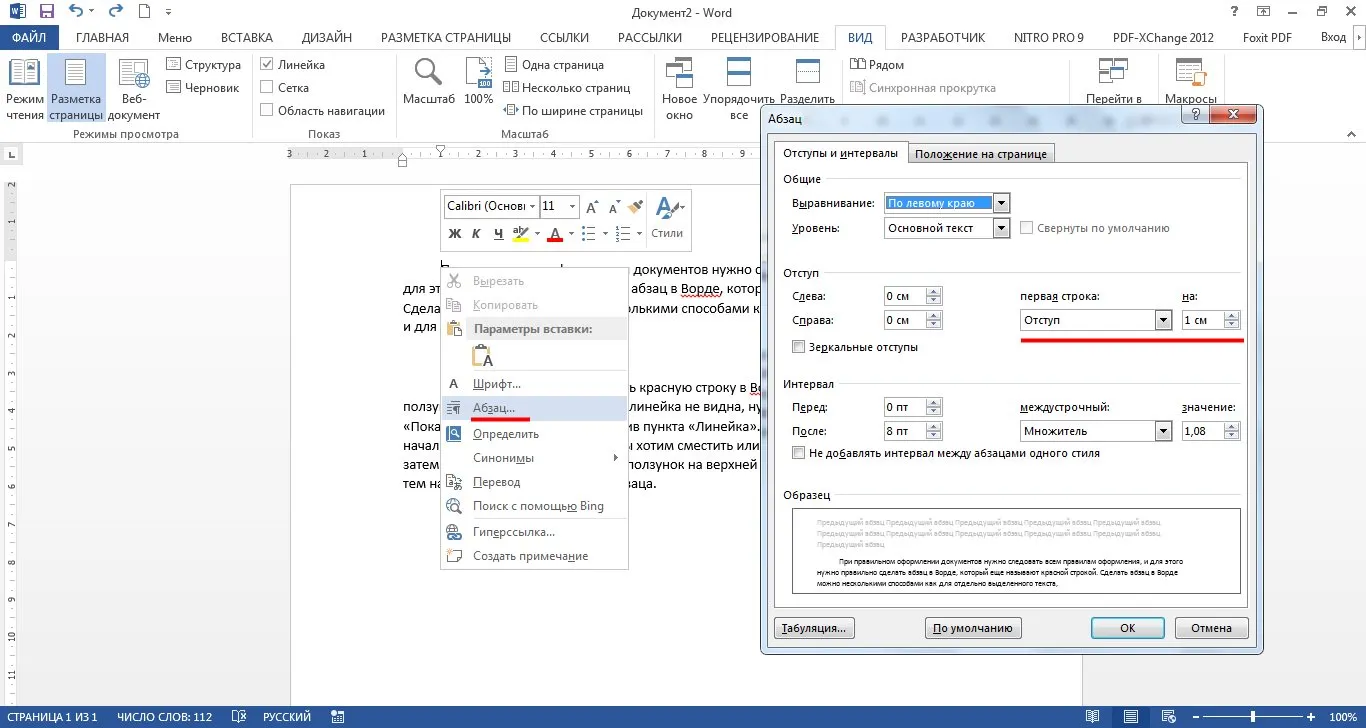Toggle italic К in mini toolbar
This screenshot has width=1366, height=728.
point(477,233)
